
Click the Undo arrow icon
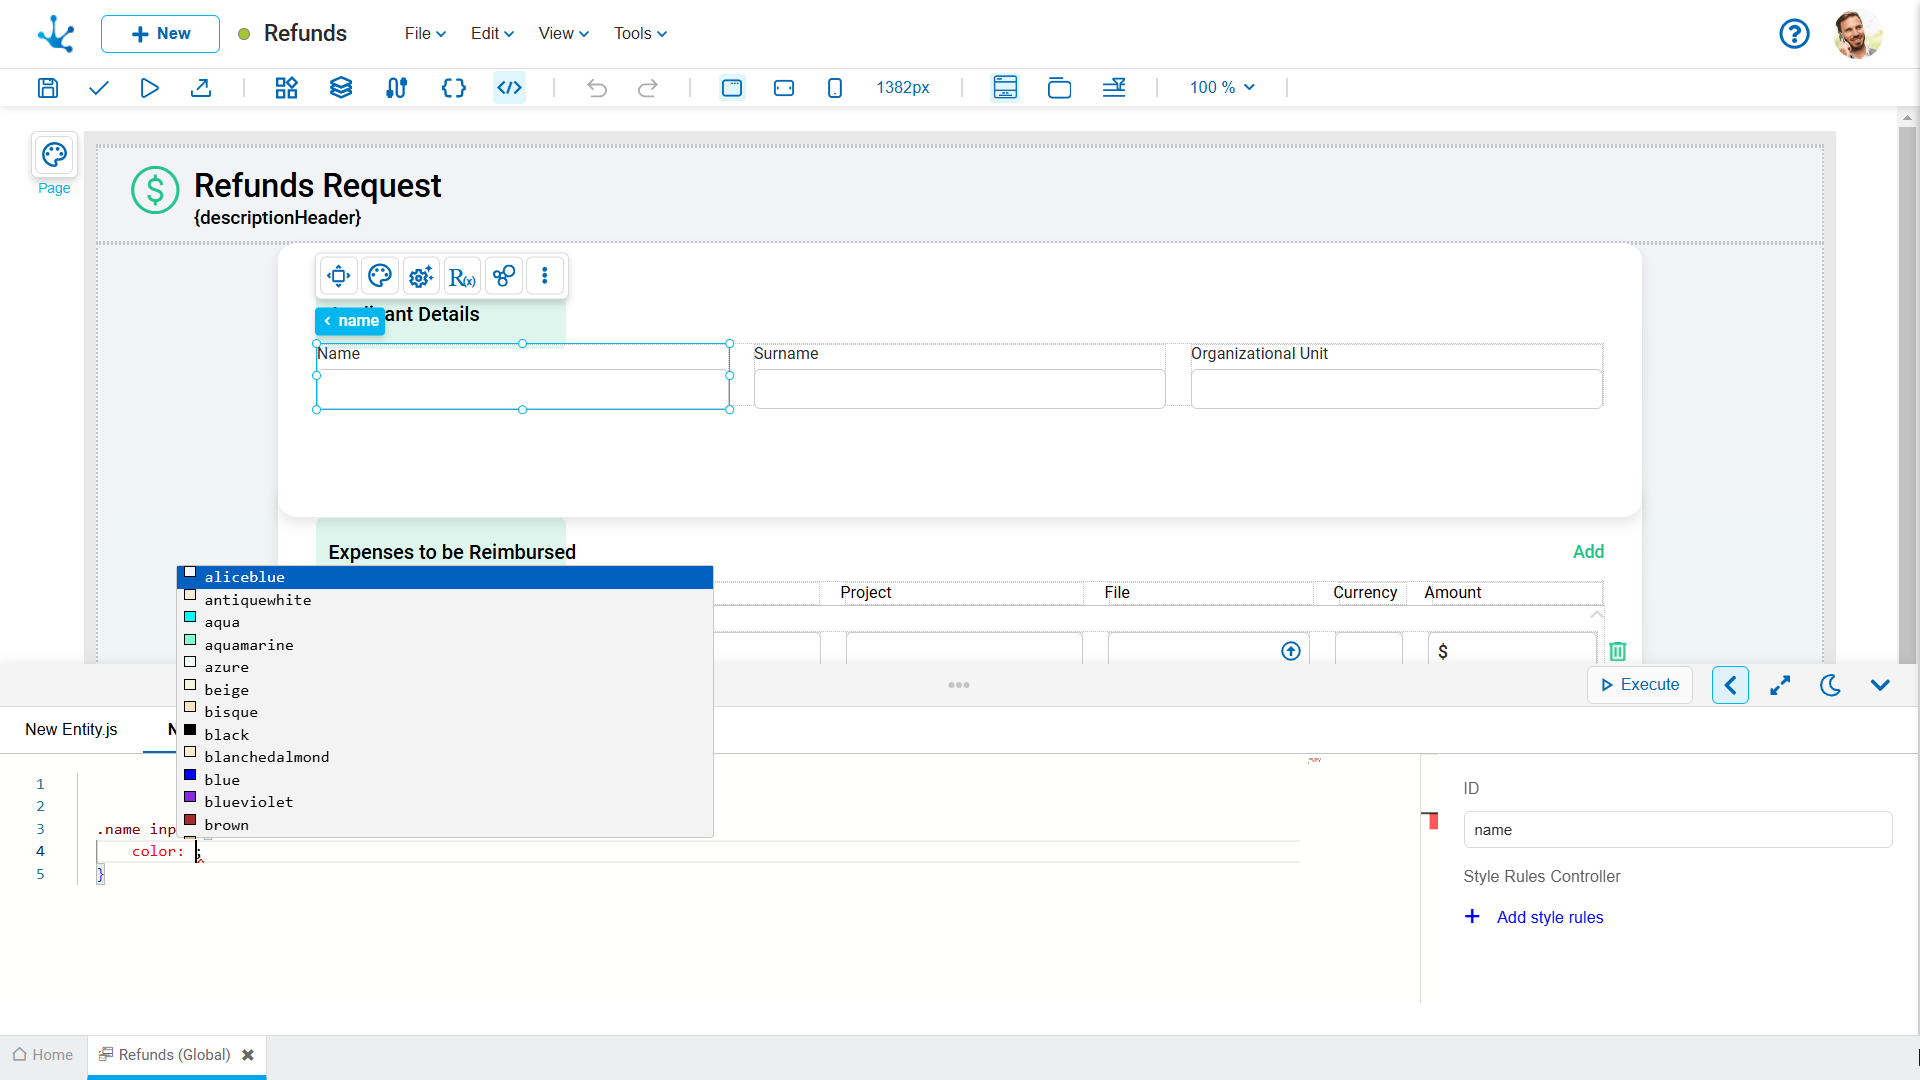[597, 88]
